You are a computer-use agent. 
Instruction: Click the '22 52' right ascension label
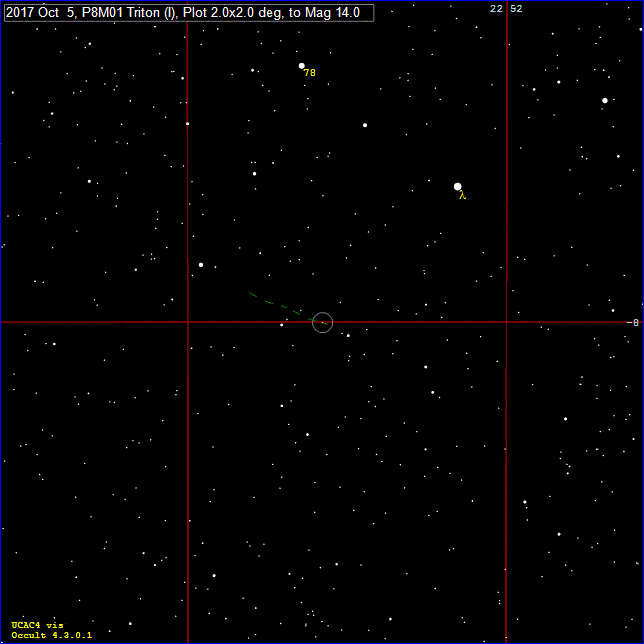coord(506,9)
